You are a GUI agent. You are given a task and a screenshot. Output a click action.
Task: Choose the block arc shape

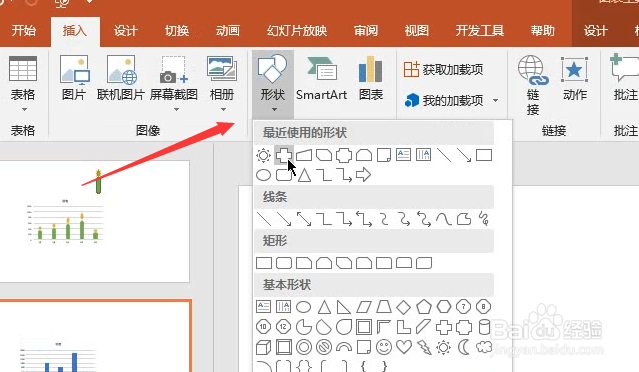(344, 347)
